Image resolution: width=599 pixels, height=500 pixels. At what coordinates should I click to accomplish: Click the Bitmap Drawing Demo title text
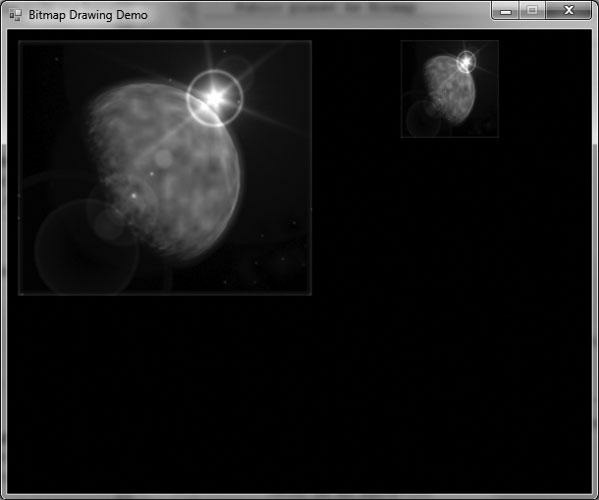[x=88, y=15]
